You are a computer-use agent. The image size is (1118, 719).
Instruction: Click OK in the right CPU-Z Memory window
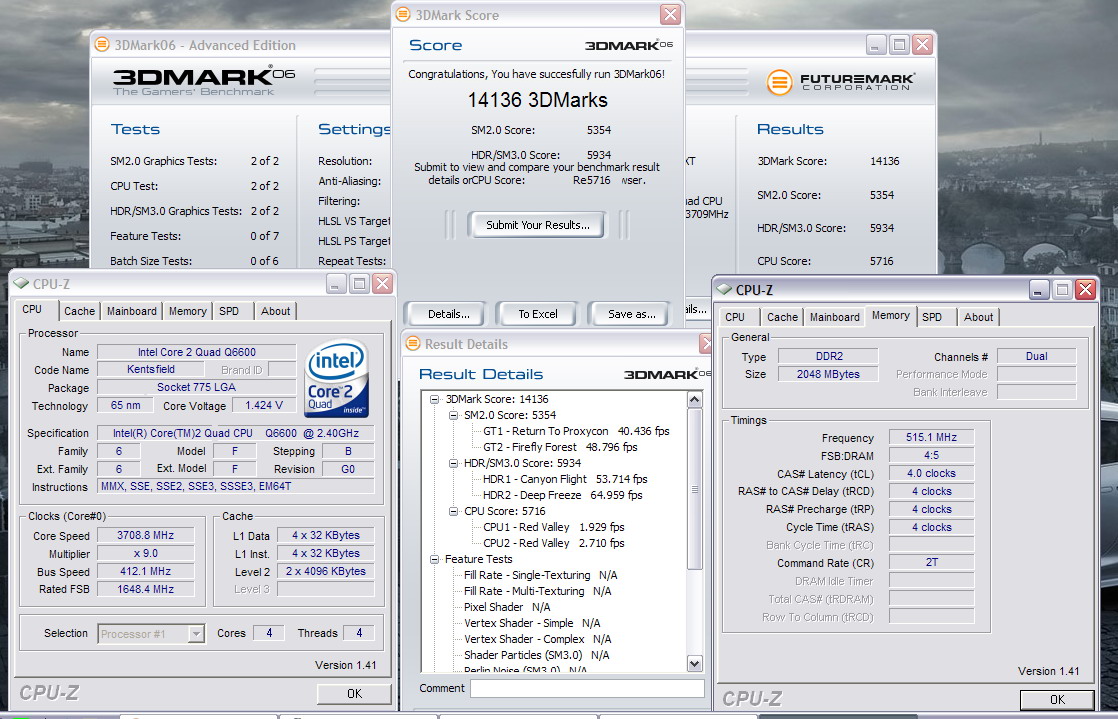1057,700
